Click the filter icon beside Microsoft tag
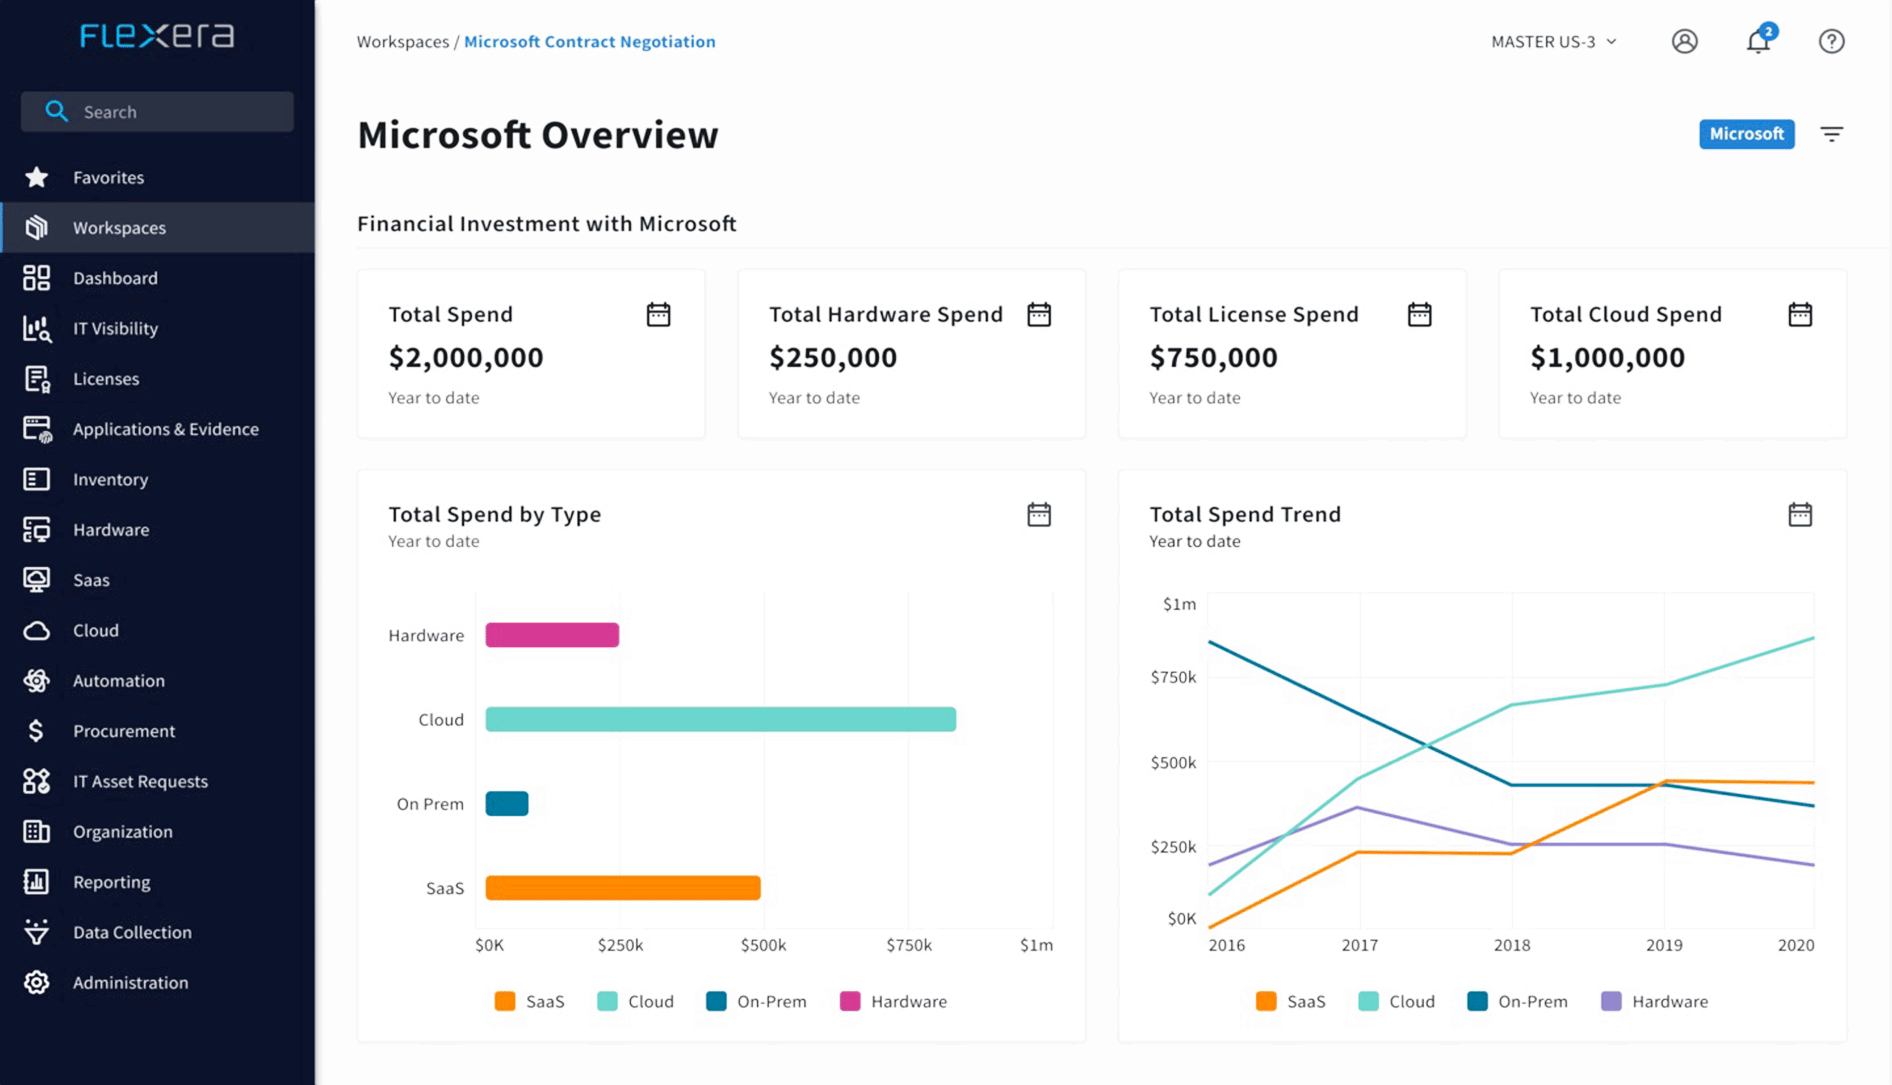Screen dimensions: 1892x1085 tap(1831, 134)
